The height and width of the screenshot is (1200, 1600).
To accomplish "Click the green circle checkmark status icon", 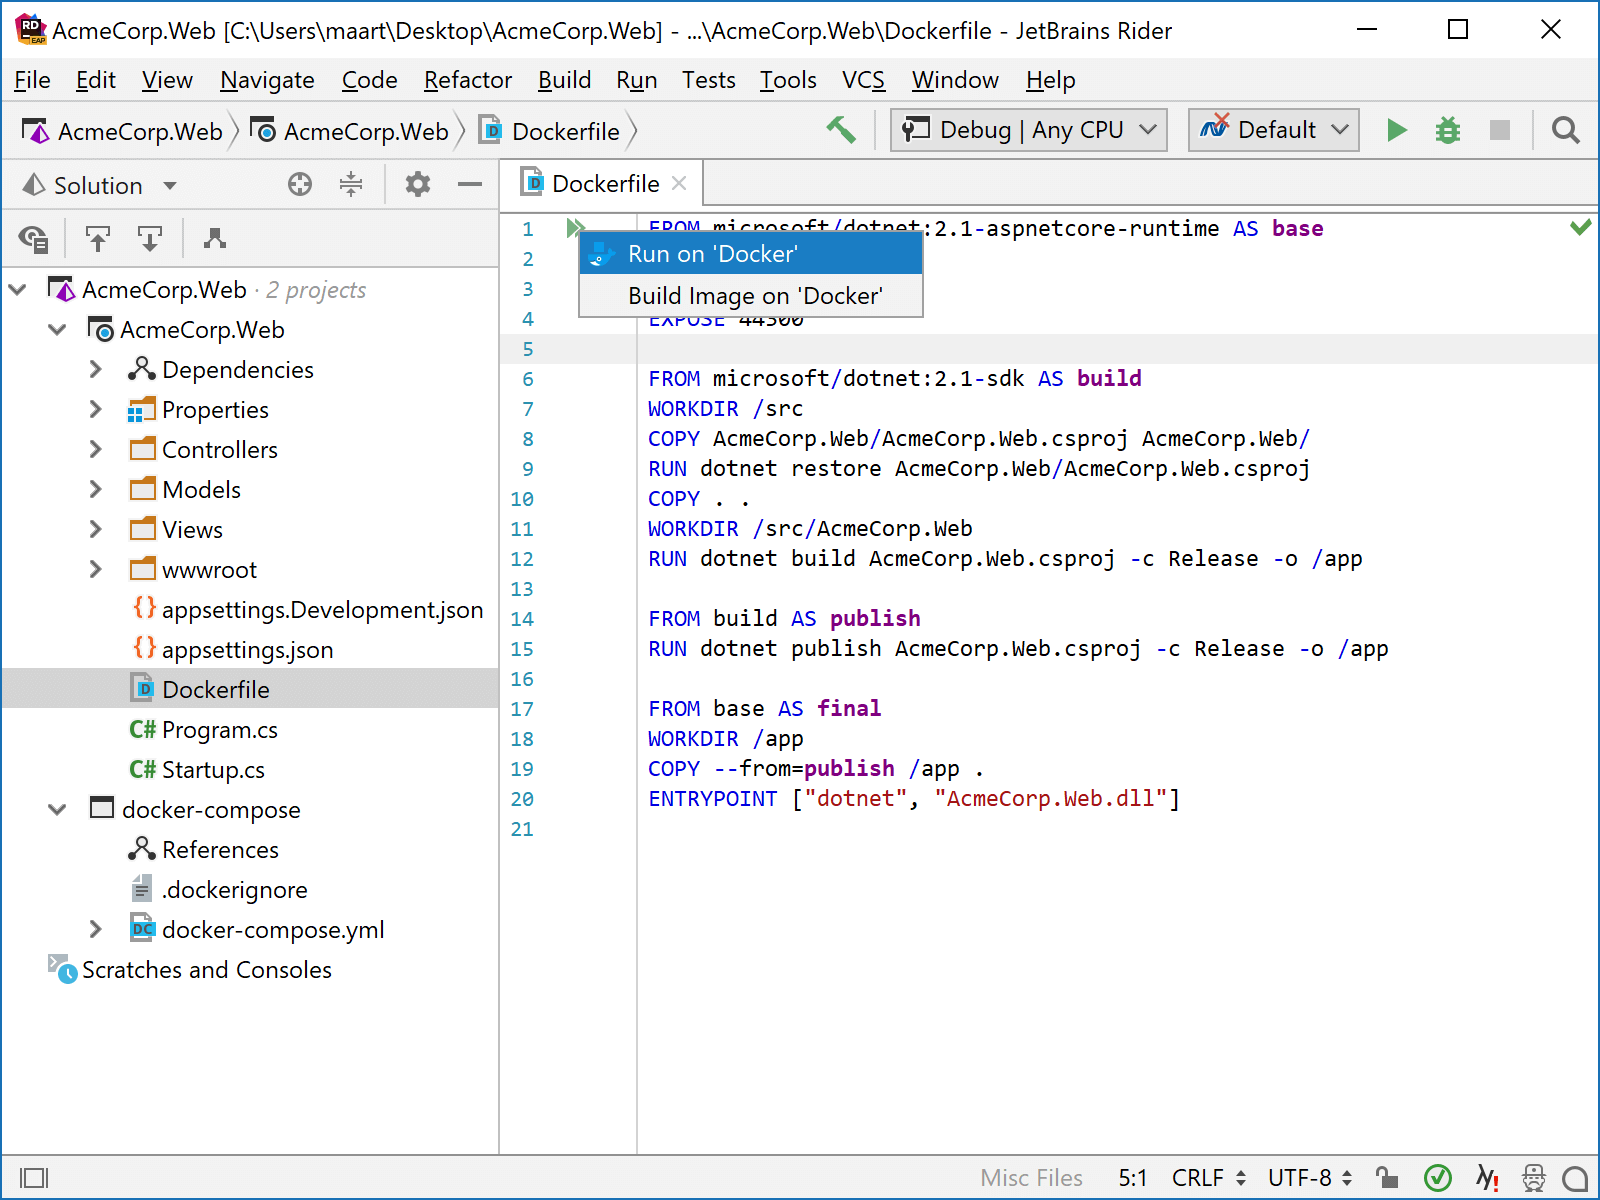I will (1438, 1178).
